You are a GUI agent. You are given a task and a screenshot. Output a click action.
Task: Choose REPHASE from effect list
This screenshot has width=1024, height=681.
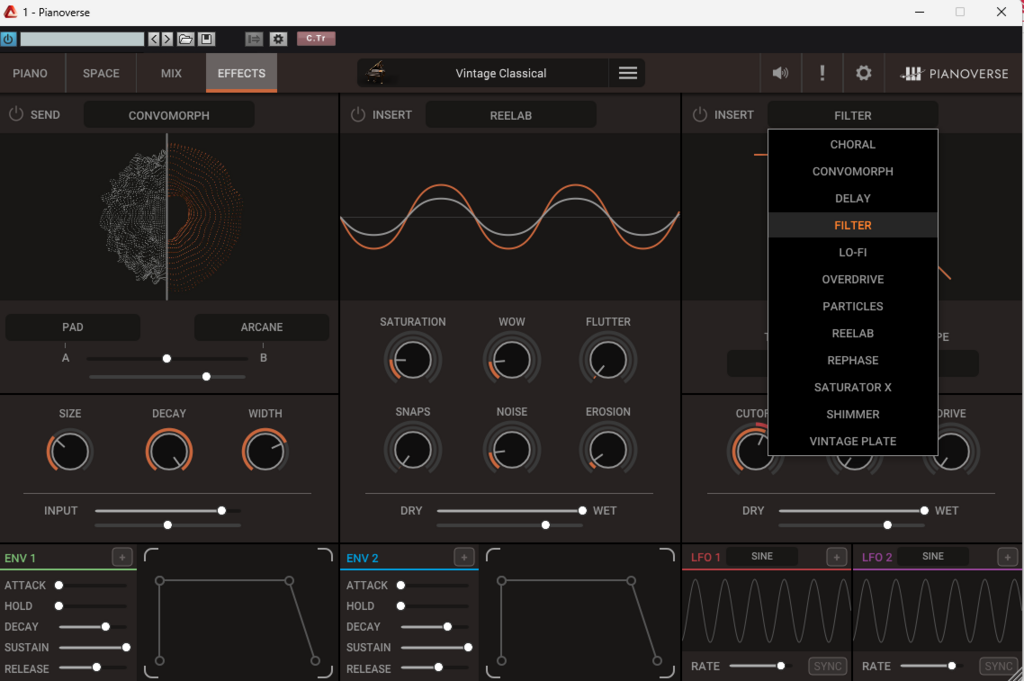point(853,360)
